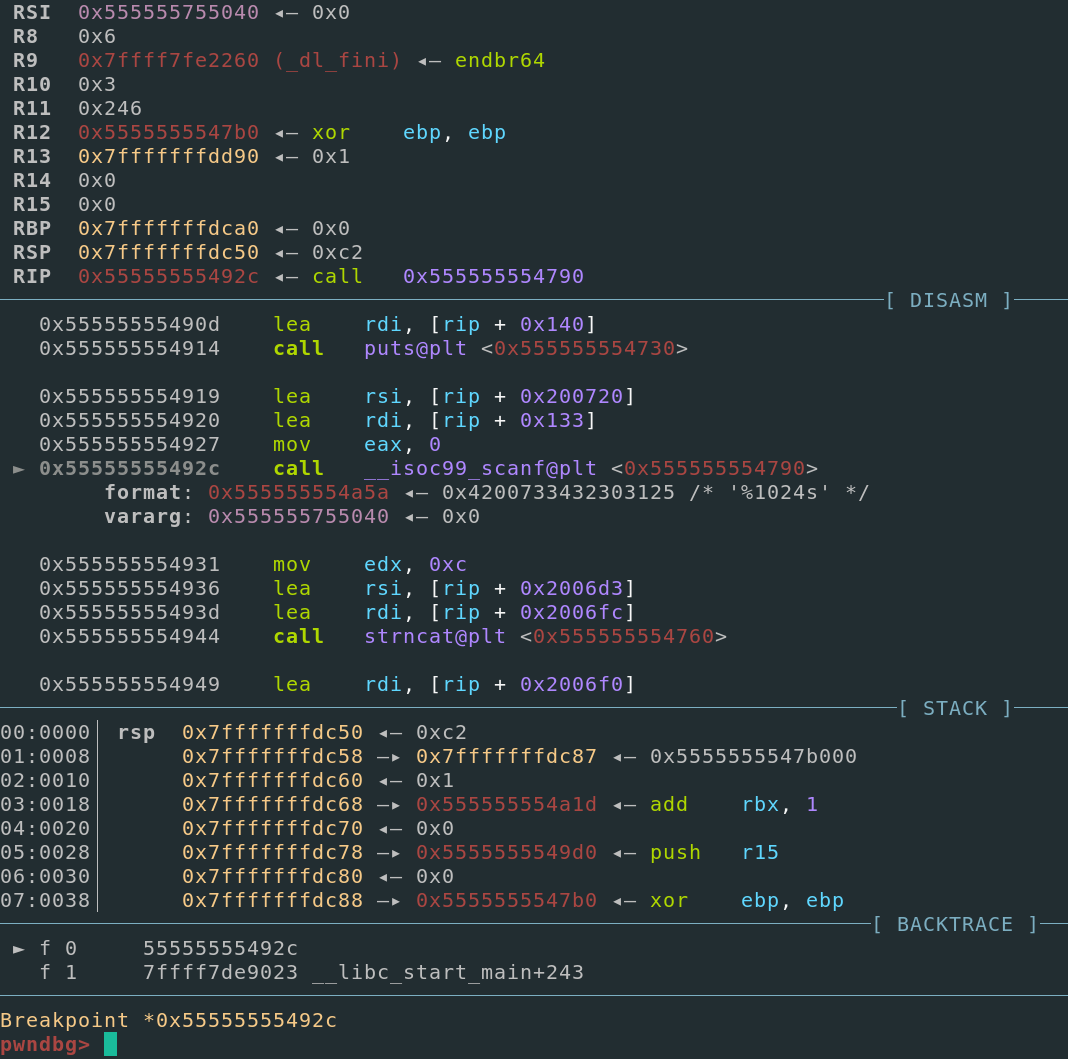This screenshot has height=1059, width=1068.
Task: Click the _dl_fini symbol in R9
Action: point(337,60)
